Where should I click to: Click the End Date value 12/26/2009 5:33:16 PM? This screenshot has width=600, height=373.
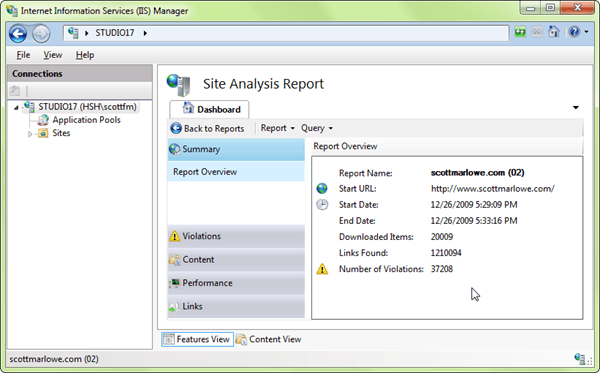(474, 221)
